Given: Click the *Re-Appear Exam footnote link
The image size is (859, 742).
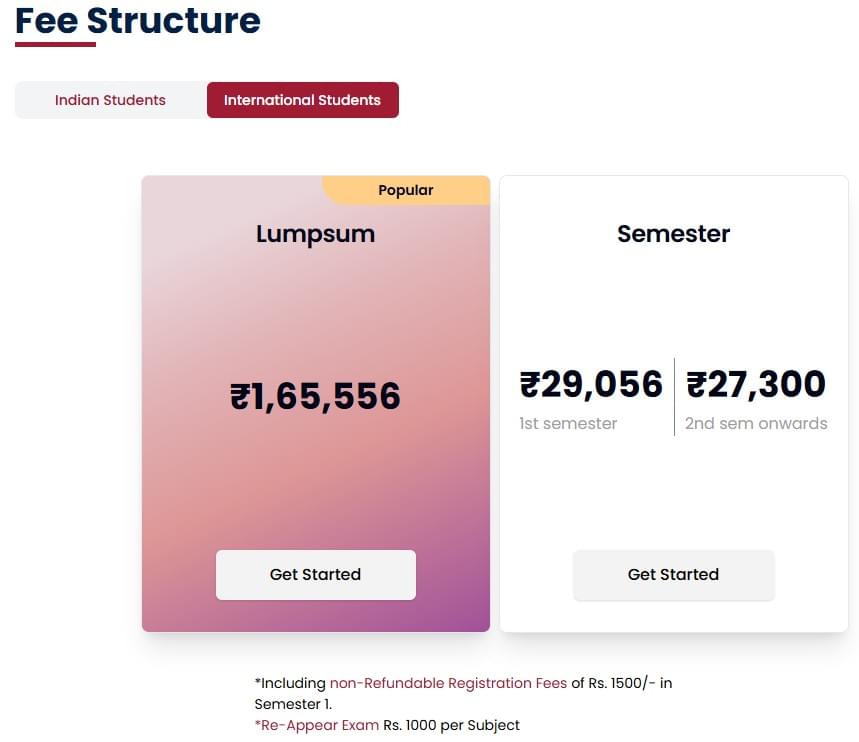Looking at the screenshot, I should [317, 725].
